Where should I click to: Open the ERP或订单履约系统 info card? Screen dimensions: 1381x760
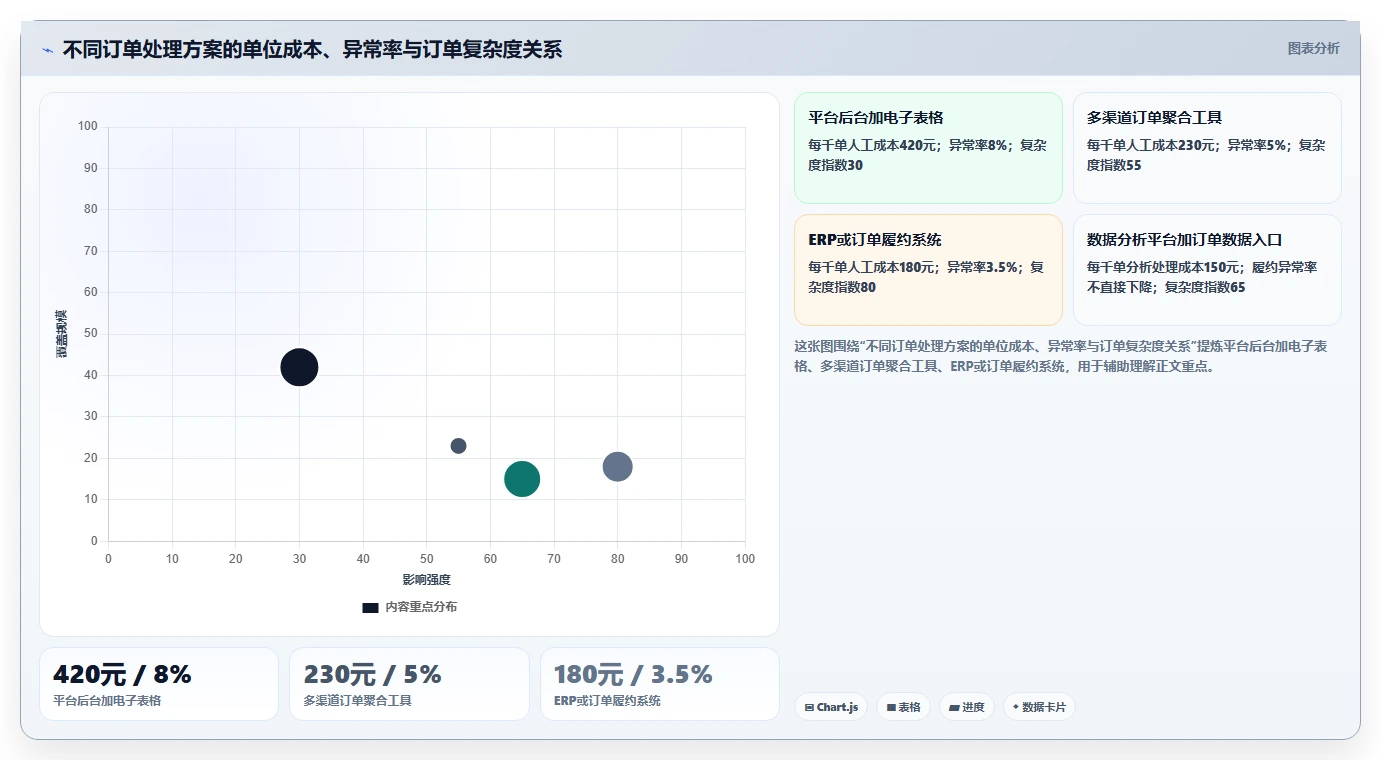[x=928, y=270]
